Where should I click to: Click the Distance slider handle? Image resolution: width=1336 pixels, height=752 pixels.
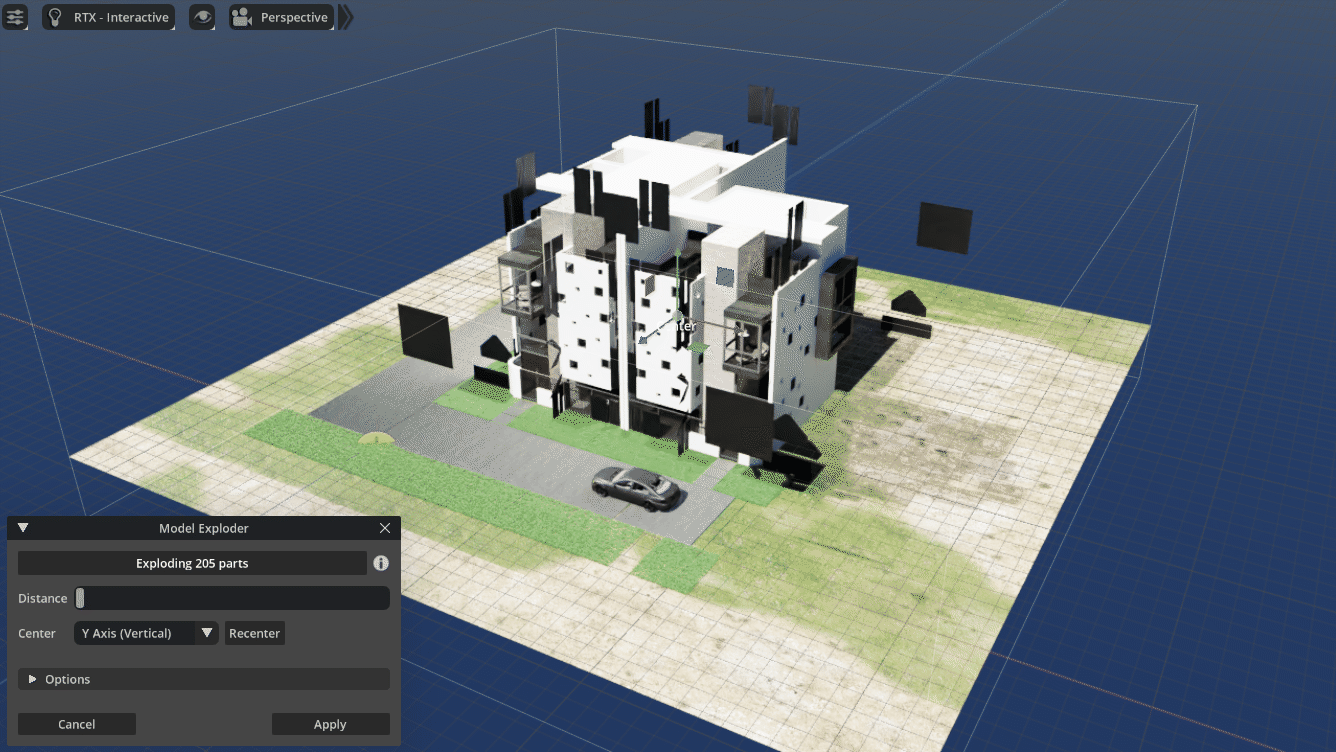[81, 598]
